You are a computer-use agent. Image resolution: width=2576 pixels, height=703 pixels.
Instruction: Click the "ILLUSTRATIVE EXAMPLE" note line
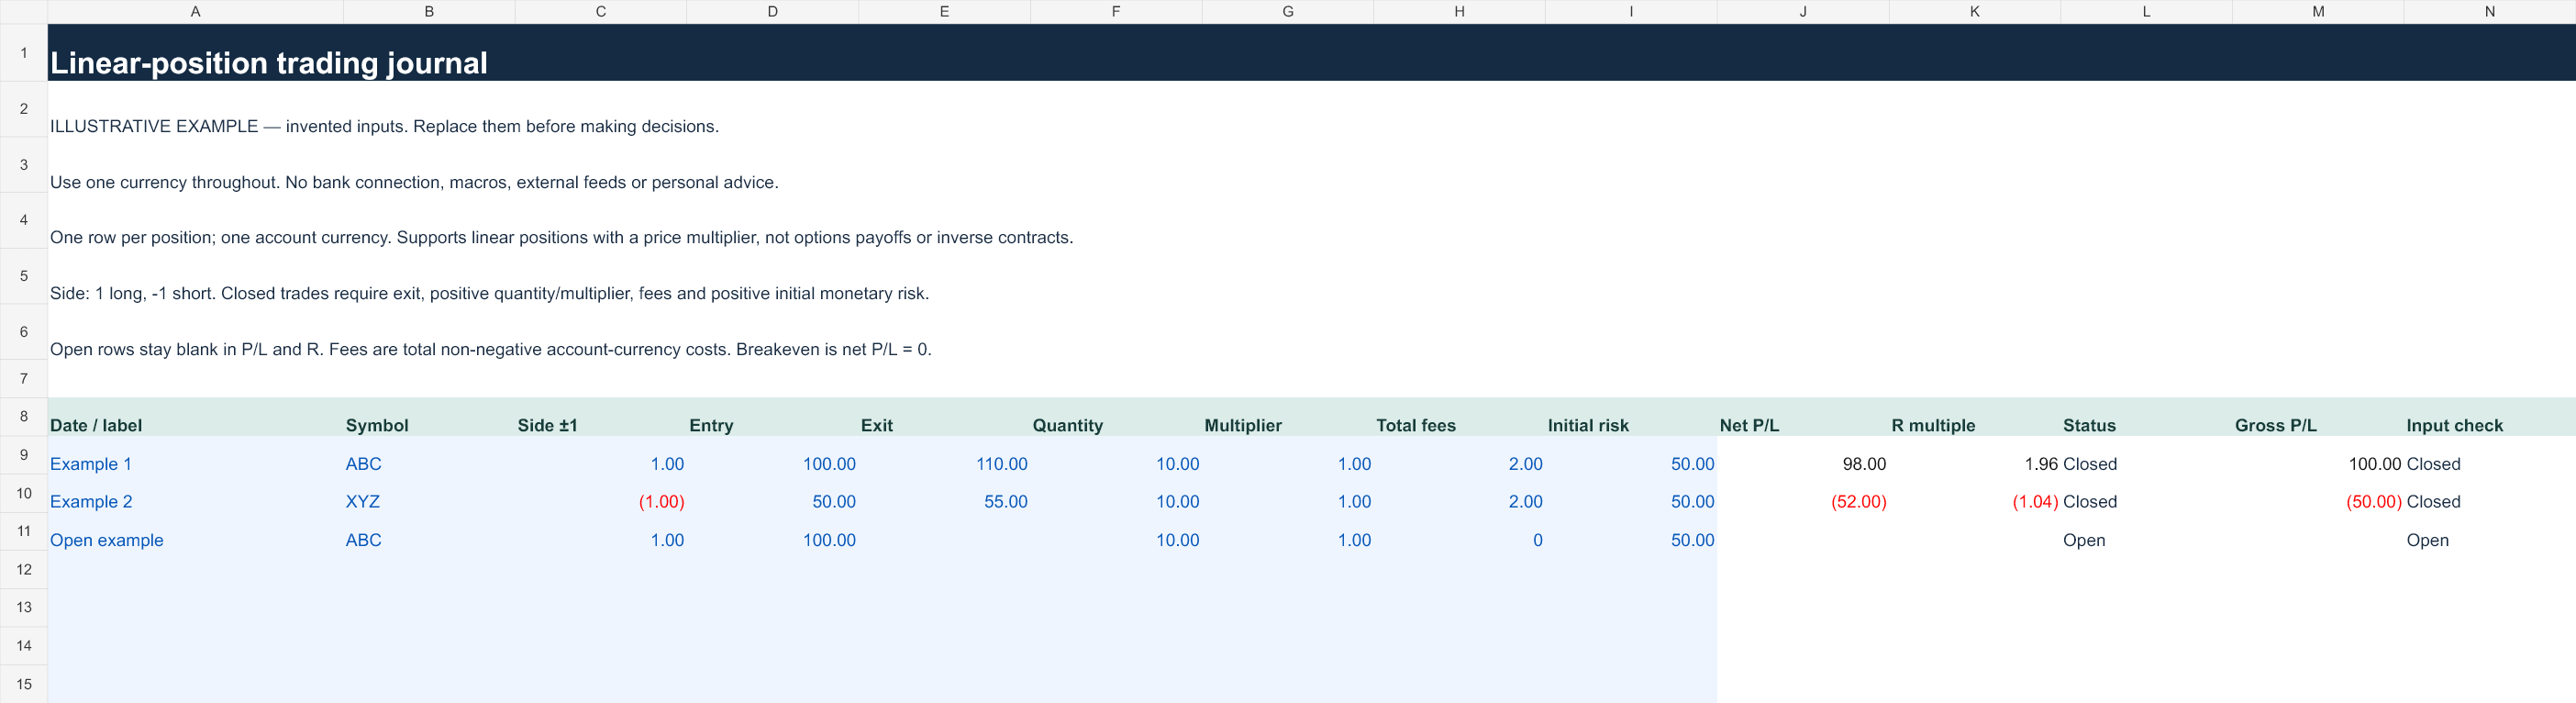click(x=384, y=126)
